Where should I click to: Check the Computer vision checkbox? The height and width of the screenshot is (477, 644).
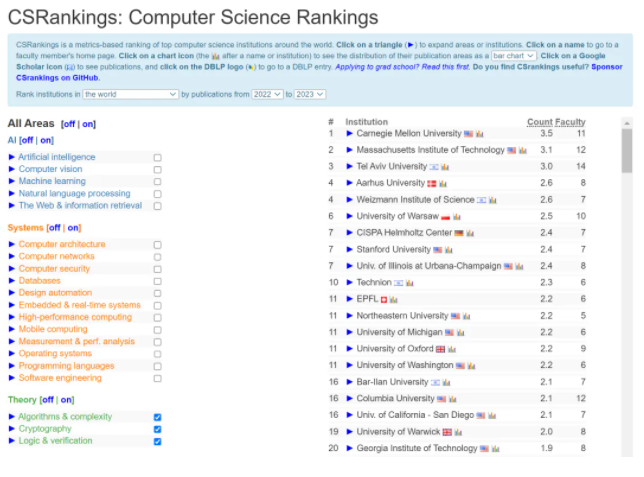(x=157, y=170)
